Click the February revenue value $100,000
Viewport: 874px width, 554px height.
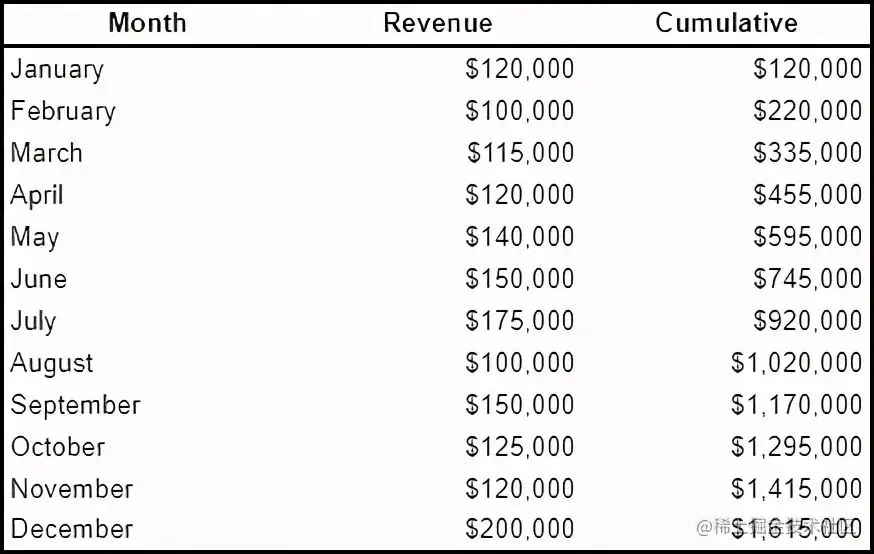point(519,110)
